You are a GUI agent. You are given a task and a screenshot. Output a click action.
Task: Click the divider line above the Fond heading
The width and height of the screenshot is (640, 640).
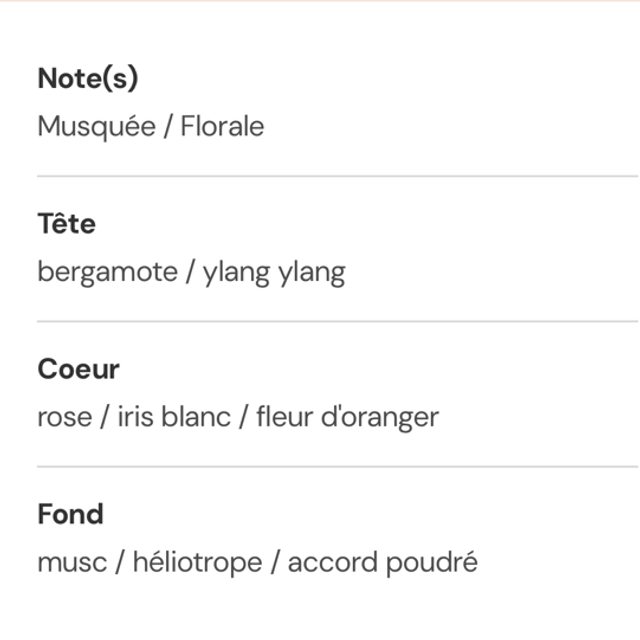pos(337,467)
